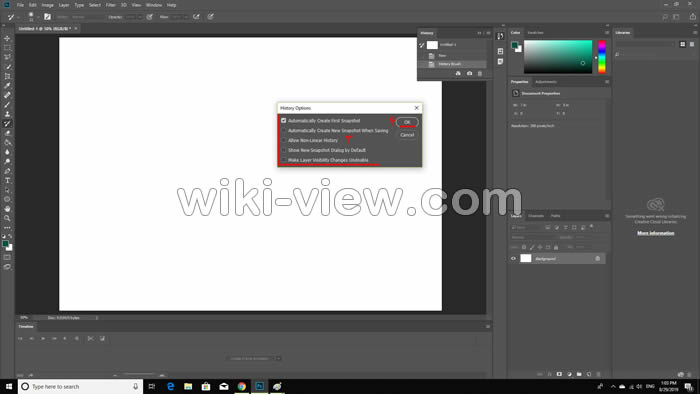Select the Clone Stamp tool
The image size is (700, 394).
[x=7, y=114]
